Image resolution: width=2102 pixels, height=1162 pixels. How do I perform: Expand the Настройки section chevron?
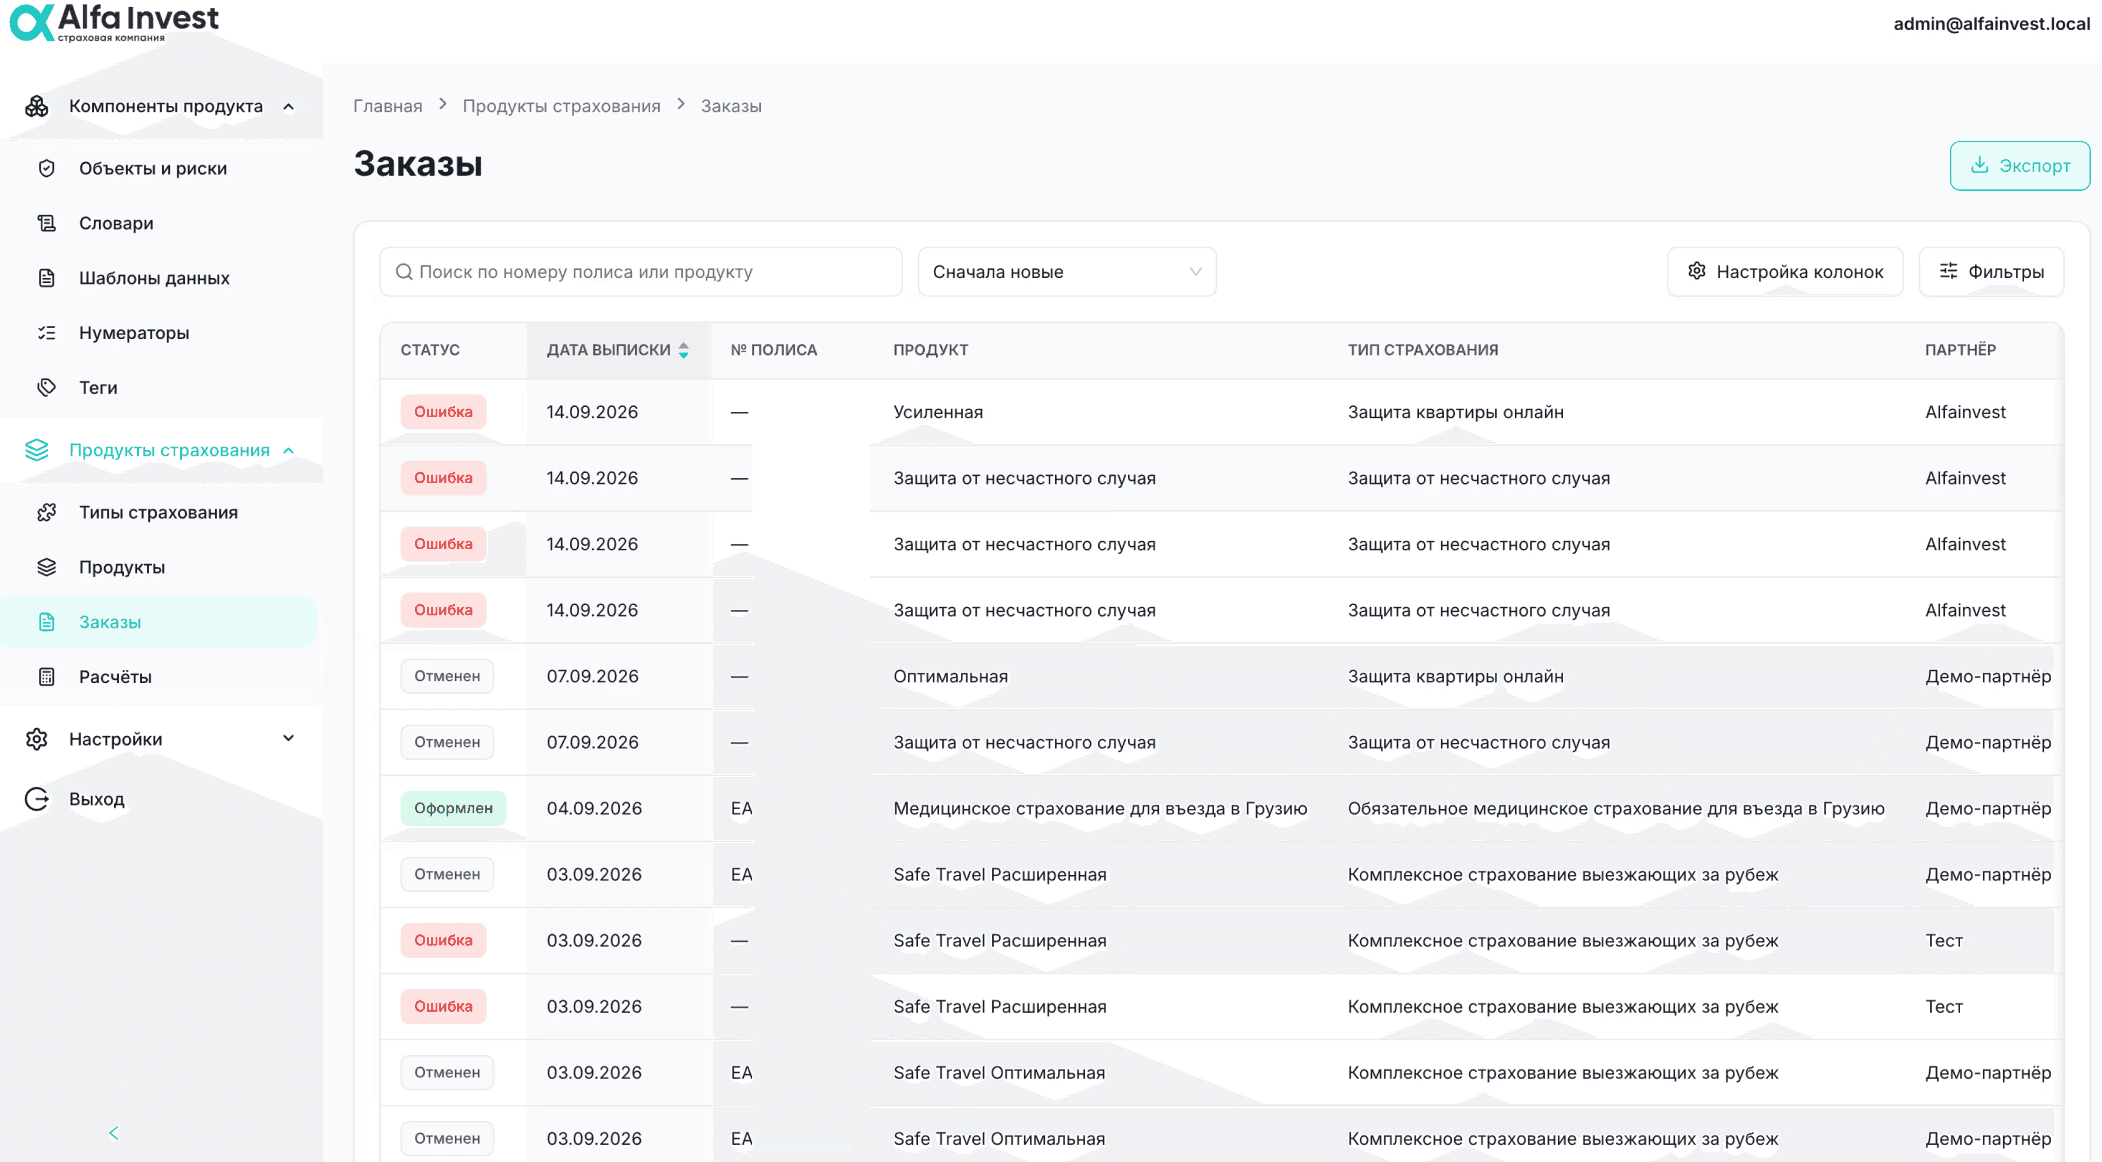(289, 739)
